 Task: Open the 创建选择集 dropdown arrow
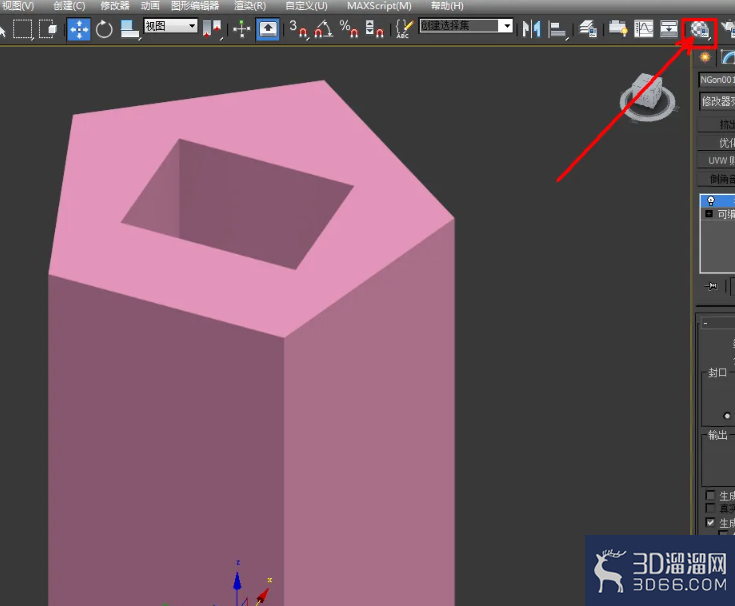pos(506,26)
